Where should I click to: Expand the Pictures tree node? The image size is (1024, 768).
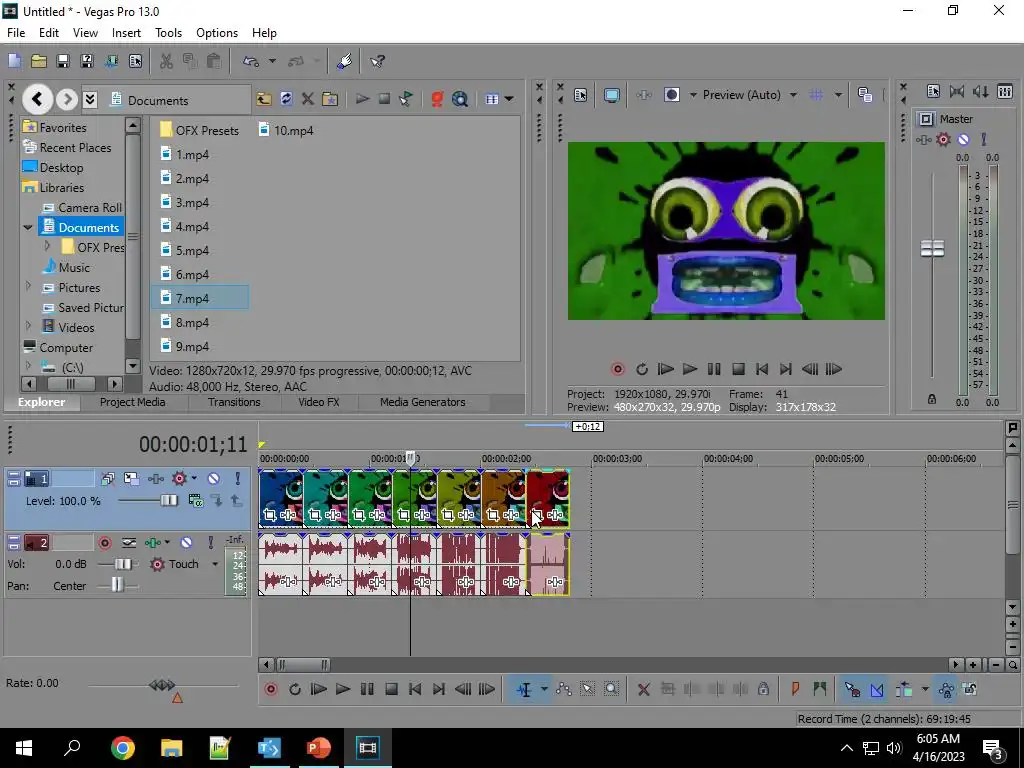[x=28, y=286]
